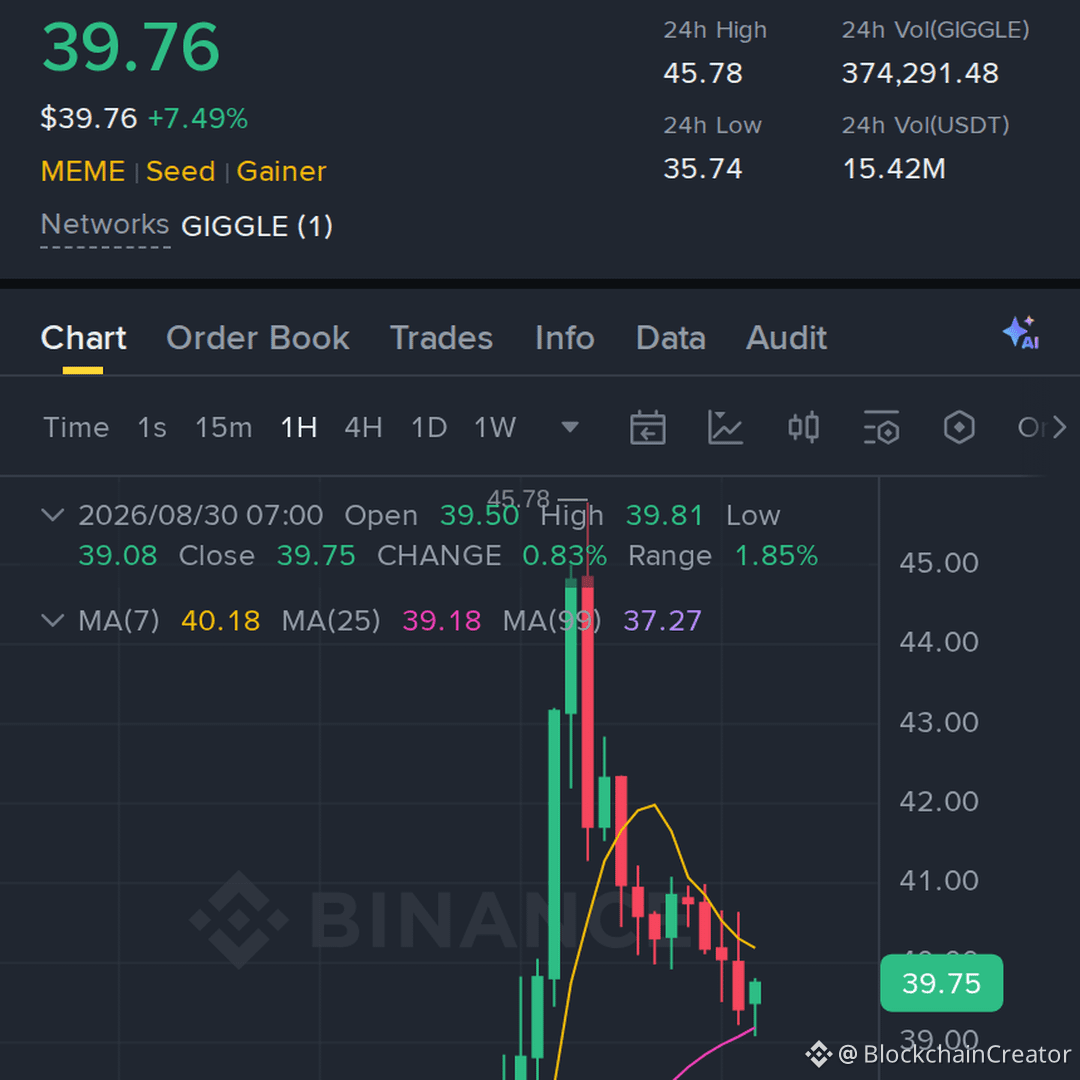Viewport: 1080px width, 1080px height.
Task: Open the more timeframes dropdown arrow
Action: click(x=570, y=427)
